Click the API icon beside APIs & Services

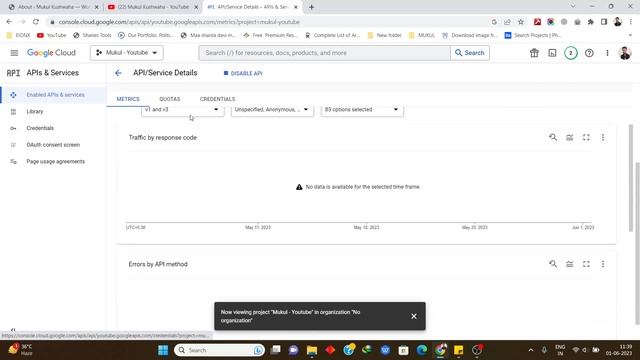coord(13,73)
